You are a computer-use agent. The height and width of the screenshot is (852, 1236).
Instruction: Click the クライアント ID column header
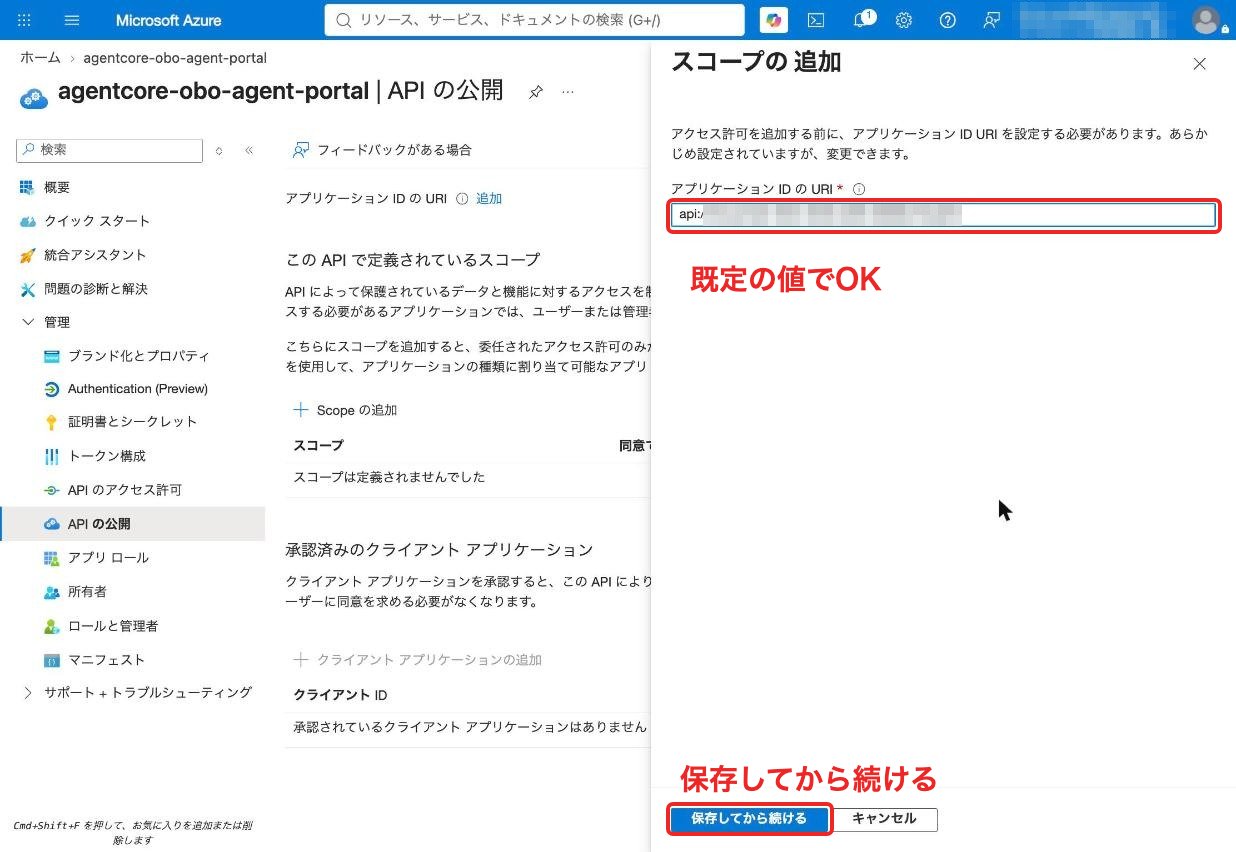point(340,694)
